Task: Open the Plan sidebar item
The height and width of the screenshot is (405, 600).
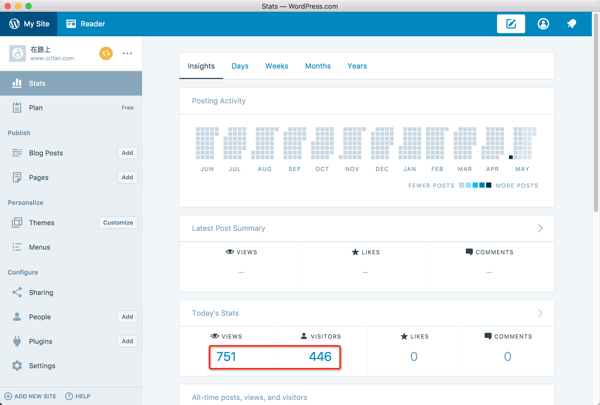Action: coord(71,108)
